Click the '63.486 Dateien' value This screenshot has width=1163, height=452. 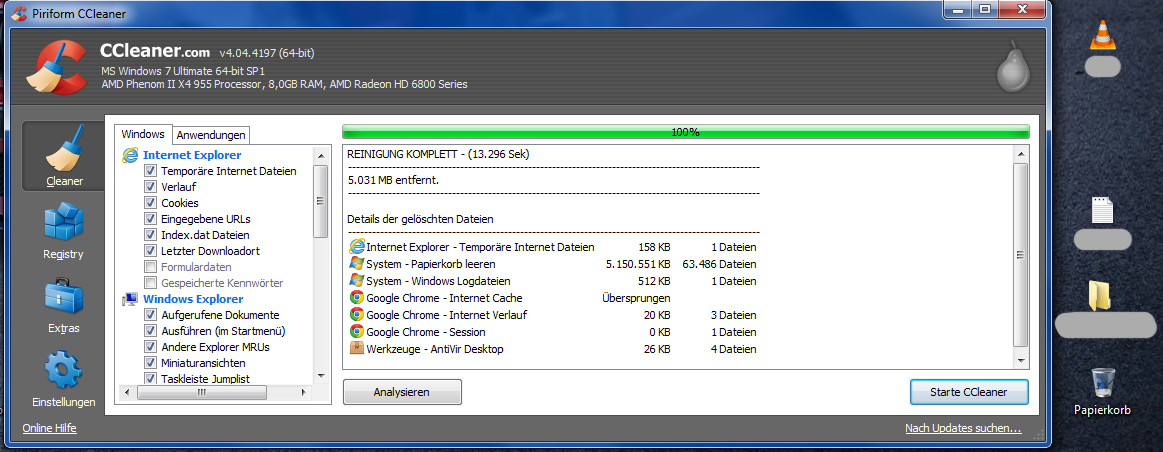coord(719,263)
